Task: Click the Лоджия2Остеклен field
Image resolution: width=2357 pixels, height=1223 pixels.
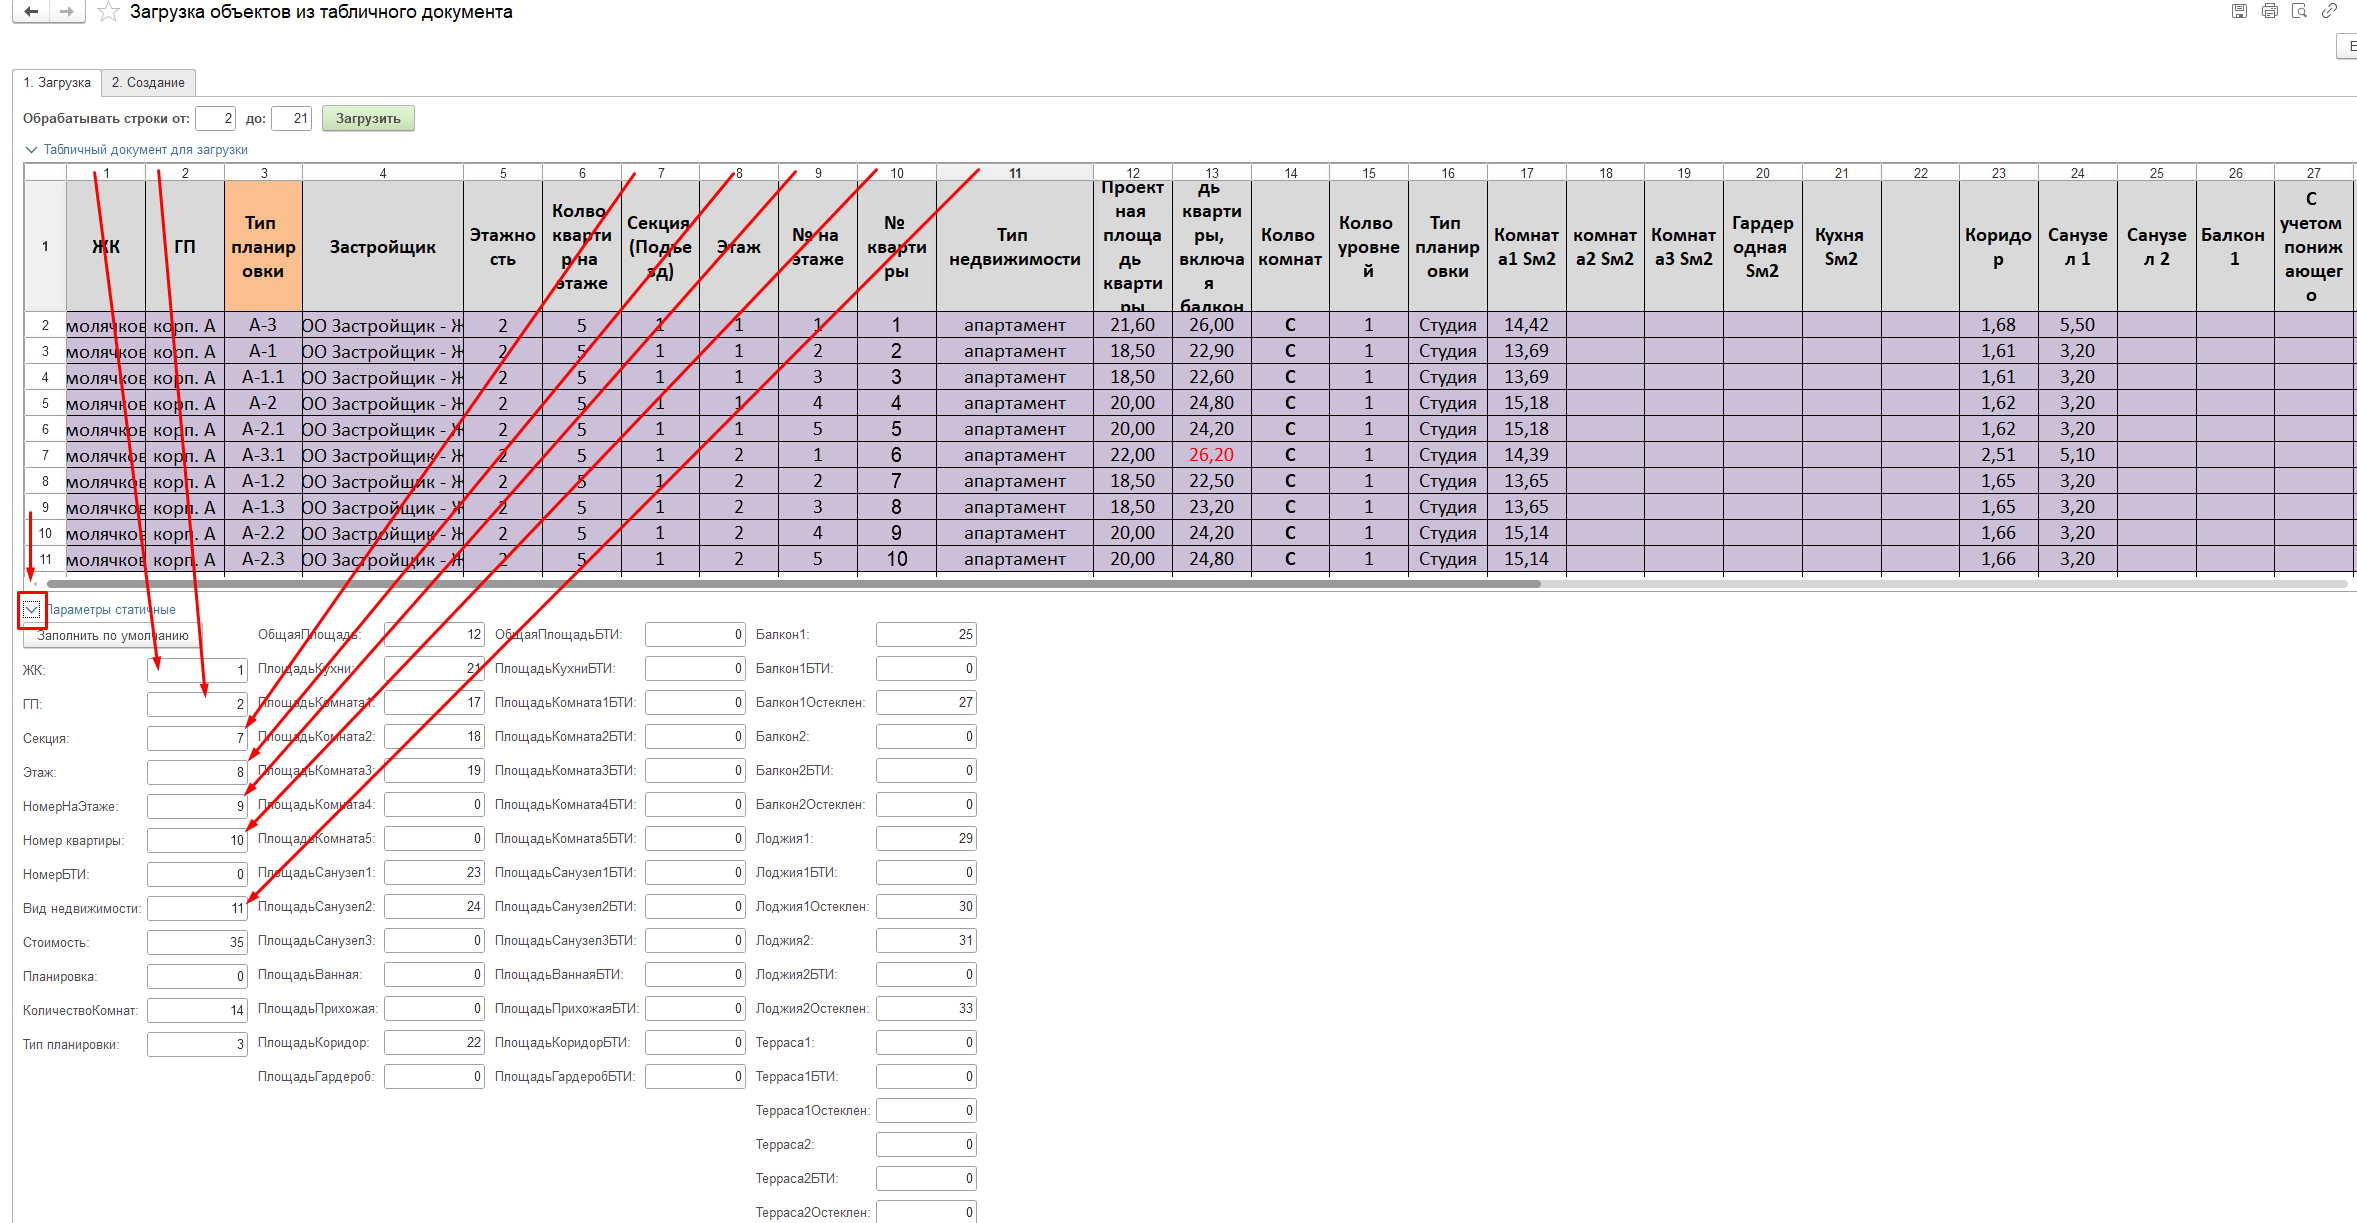Action: [926, 1008]
